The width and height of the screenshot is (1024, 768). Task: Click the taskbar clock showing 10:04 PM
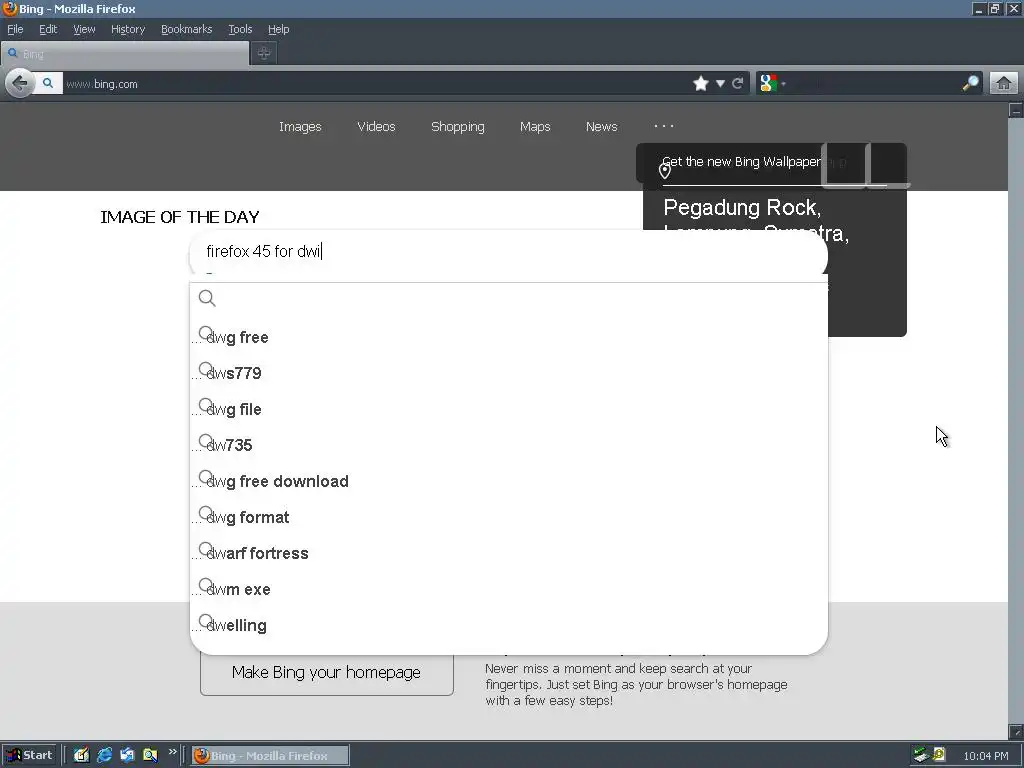[x=985, y=756]
